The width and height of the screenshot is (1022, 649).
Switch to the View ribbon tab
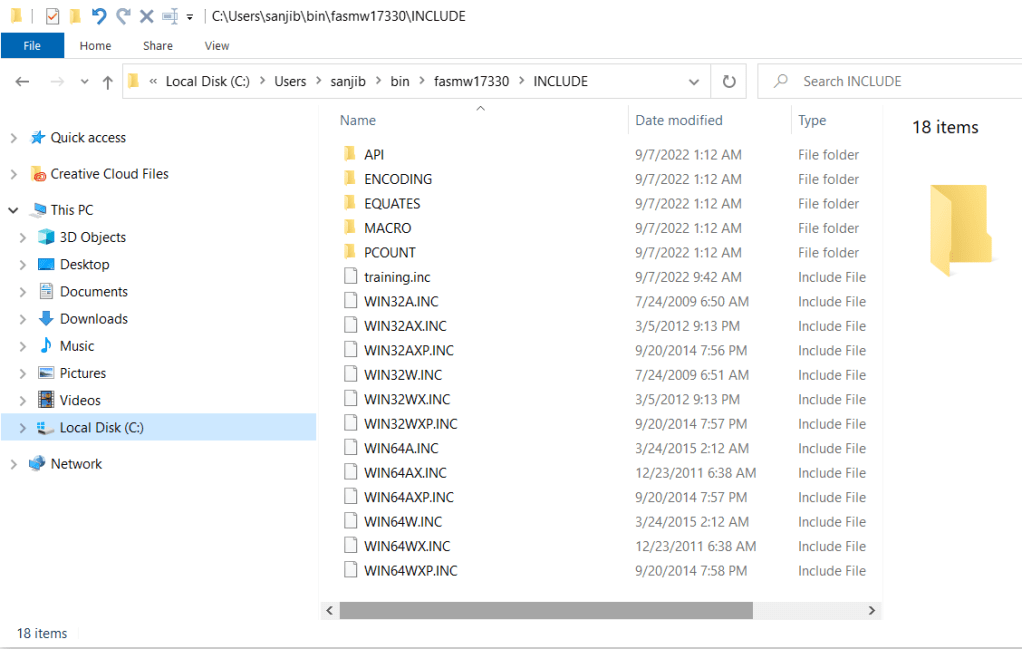217,46
